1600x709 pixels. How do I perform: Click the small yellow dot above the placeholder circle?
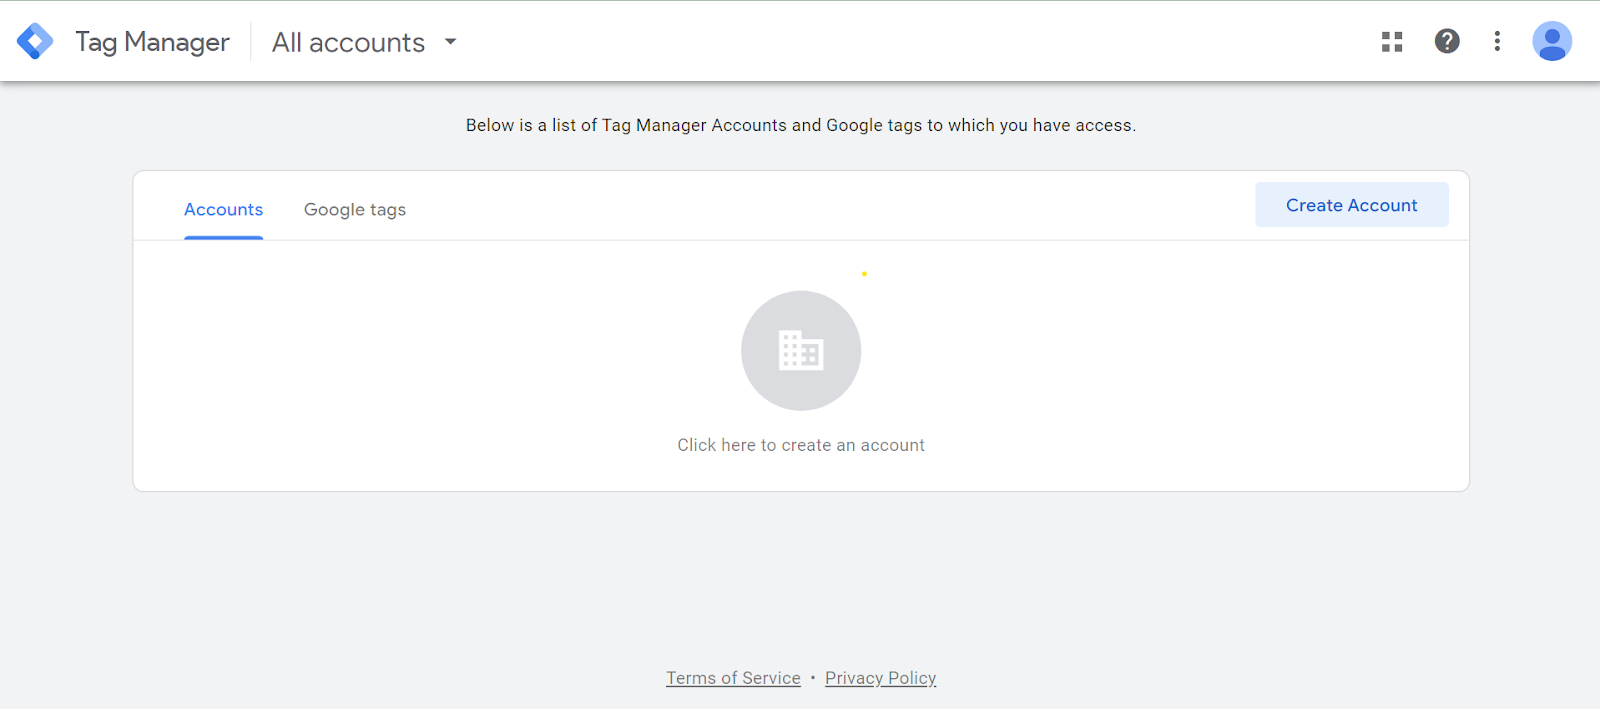(864, 274)
